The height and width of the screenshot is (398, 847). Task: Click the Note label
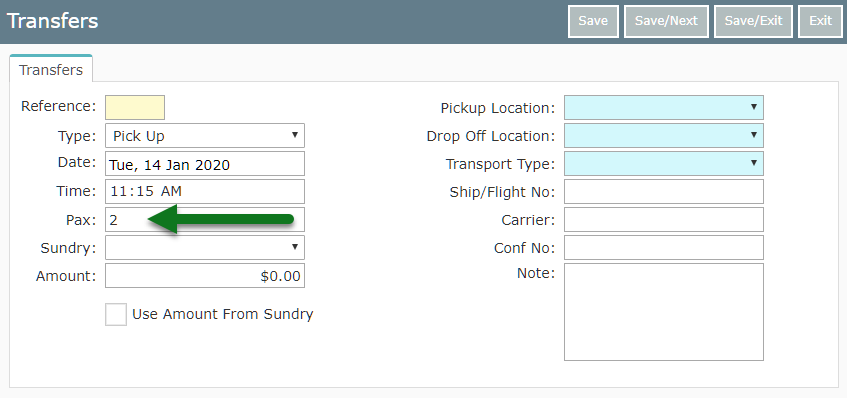536,273
